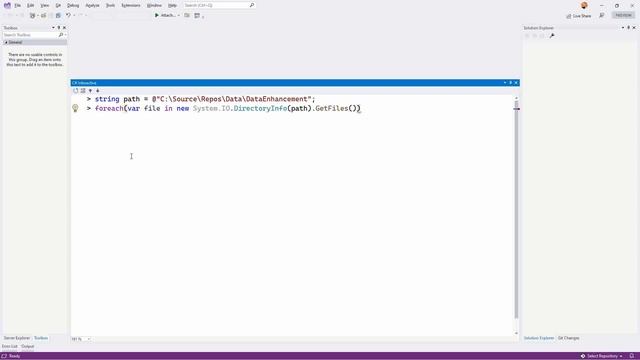
Task: Open the View menu
Action: coord(44,5)
